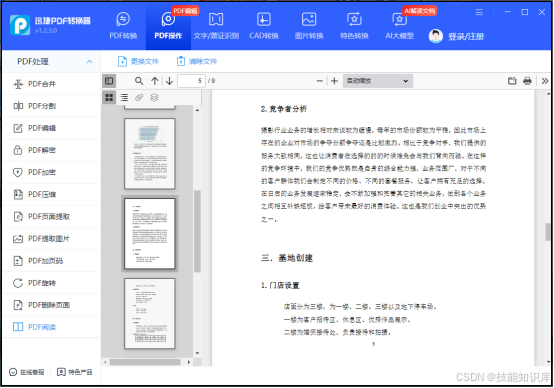Select the page 6 thumbnail with table
Image resolution: width=554 pixels, height=388 pixels.
click(150, 313)
